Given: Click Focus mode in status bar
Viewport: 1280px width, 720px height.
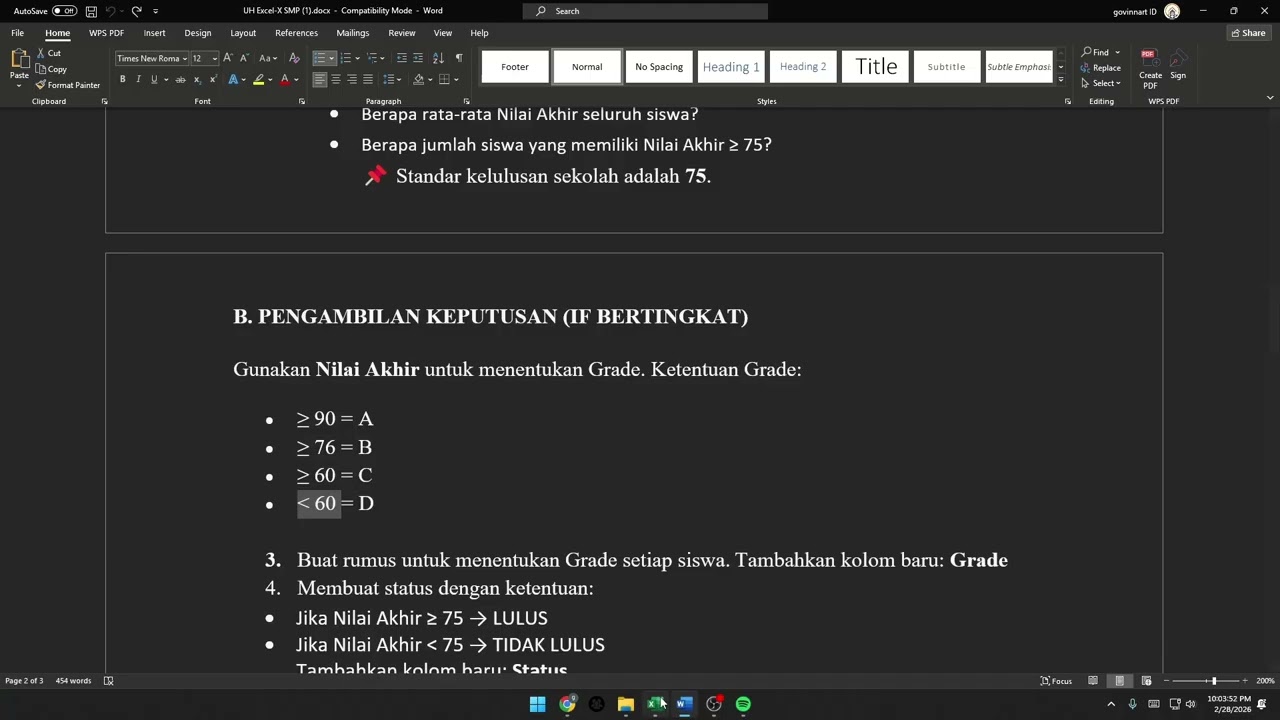Looking at the screenshot, I should coord(1056,681).
